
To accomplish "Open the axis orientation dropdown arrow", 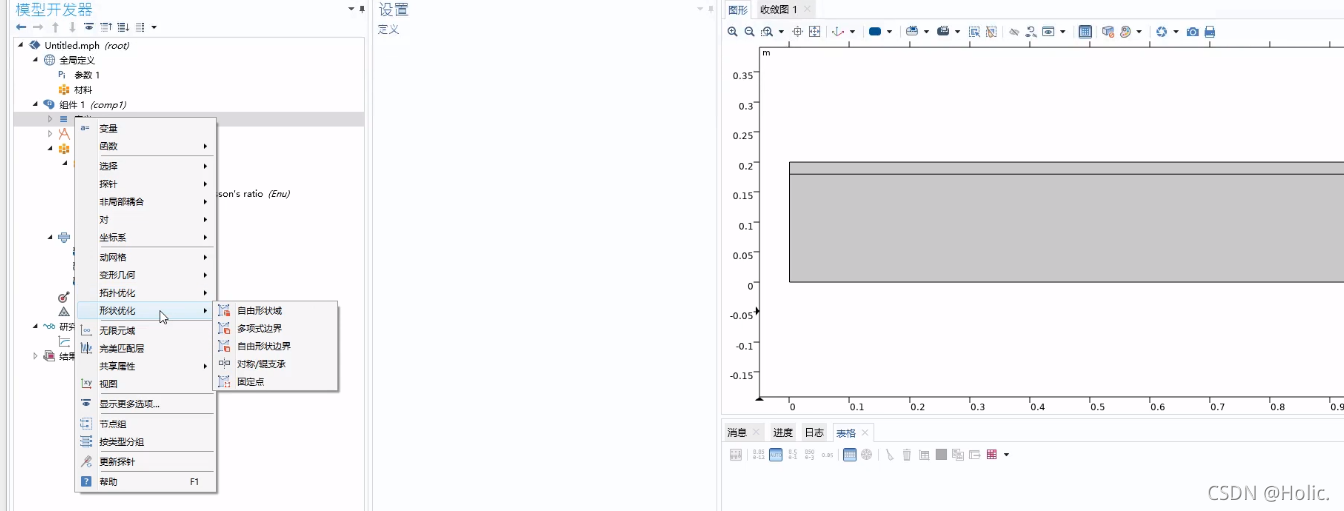I will coord(852,32).
